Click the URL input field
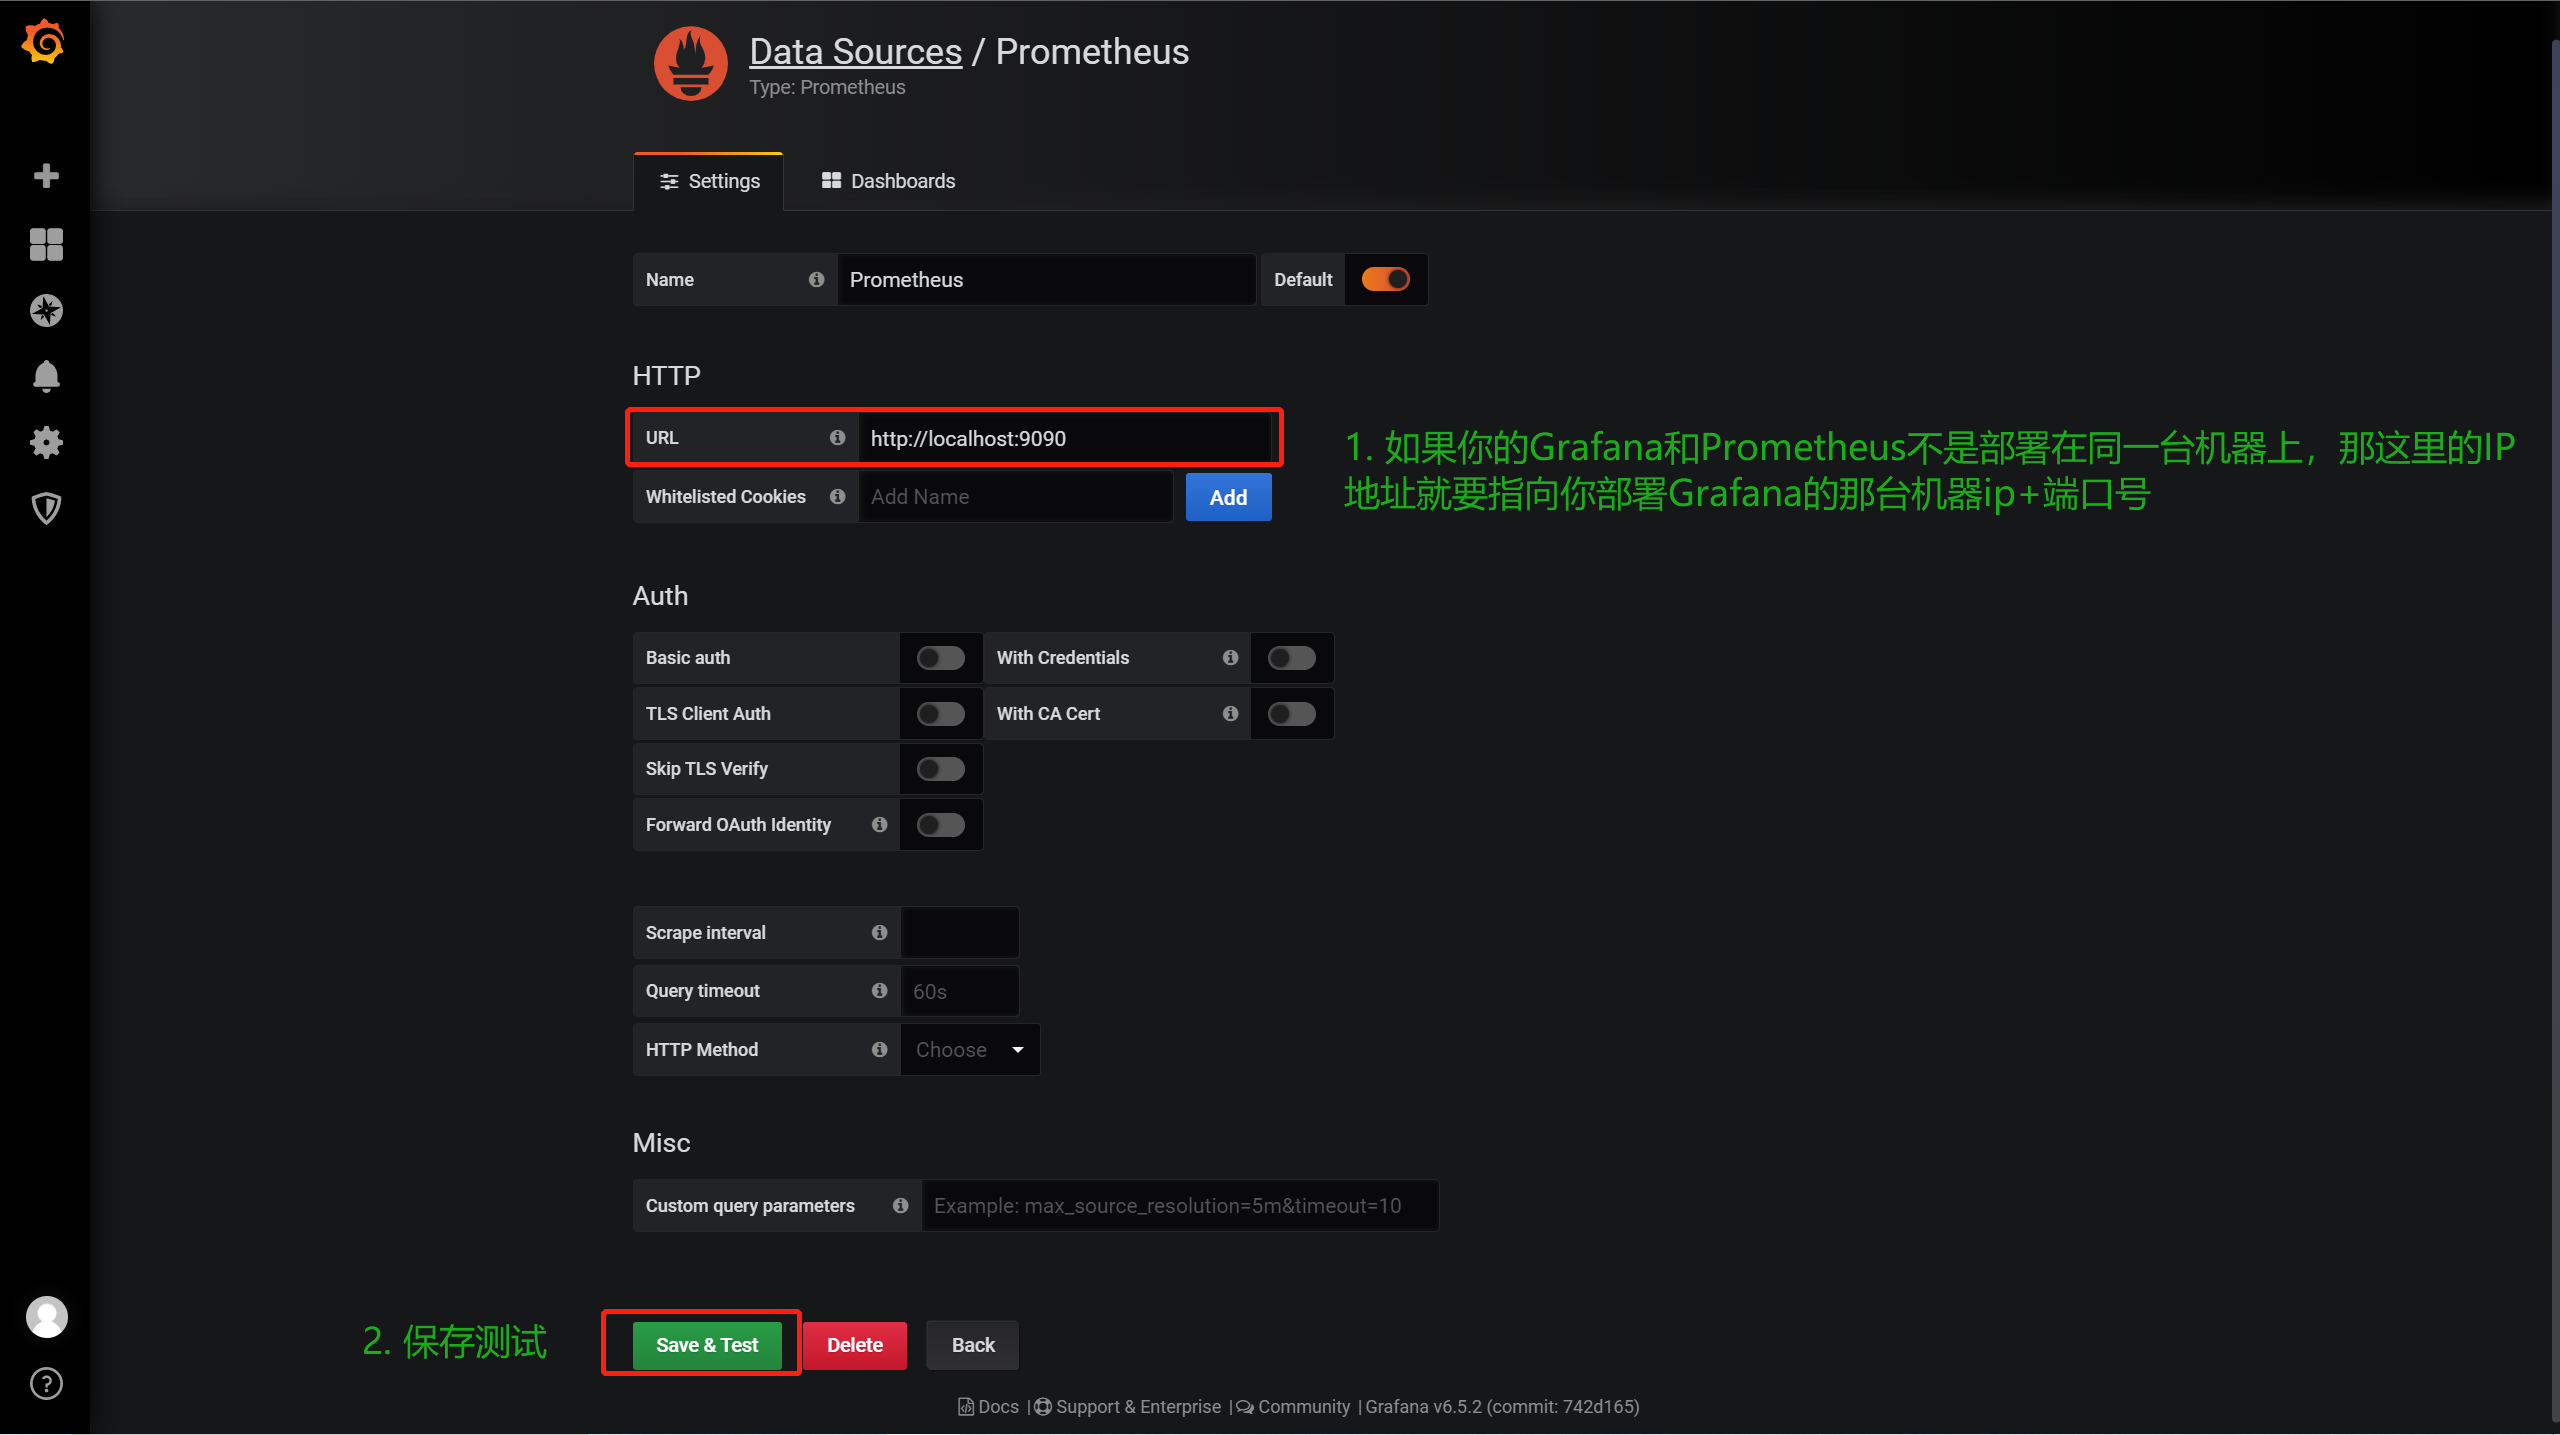Screen dimensions: 2560x1435 pos(1063,438)
